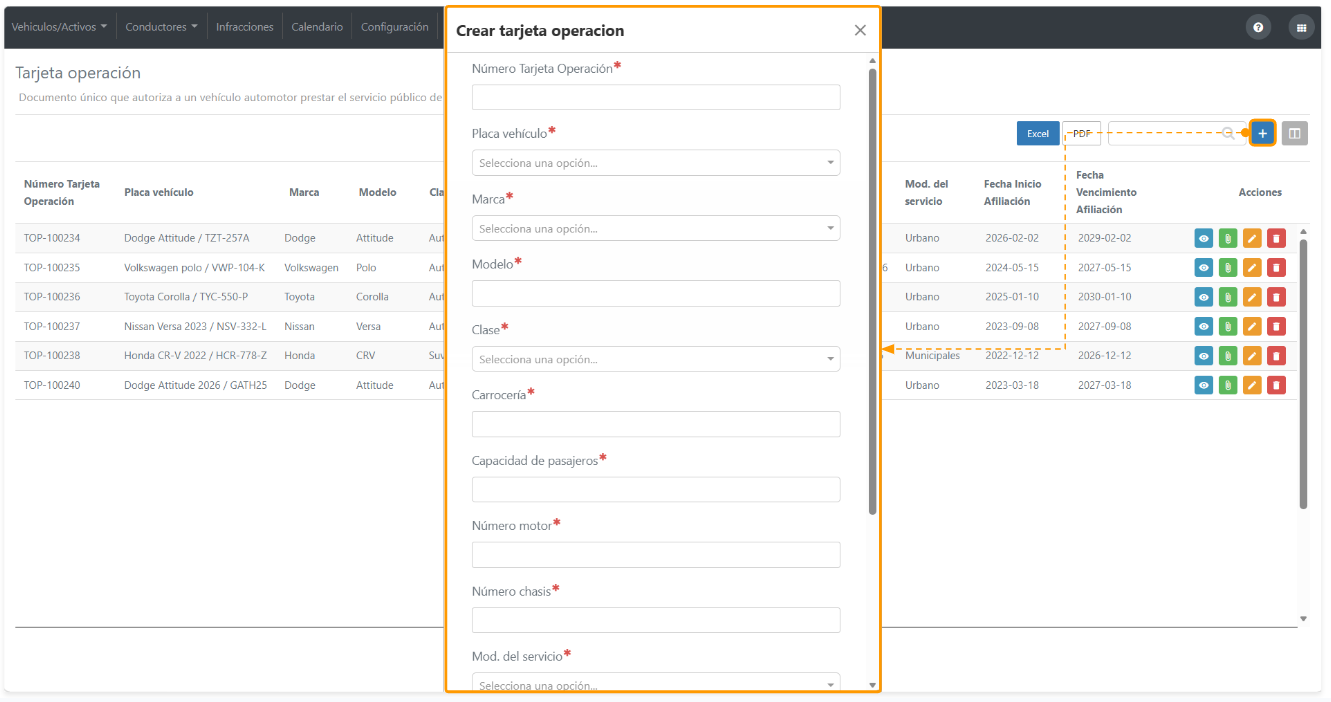Expand the Marca select field
1331x702 pixels.
[x=656, y=228]
